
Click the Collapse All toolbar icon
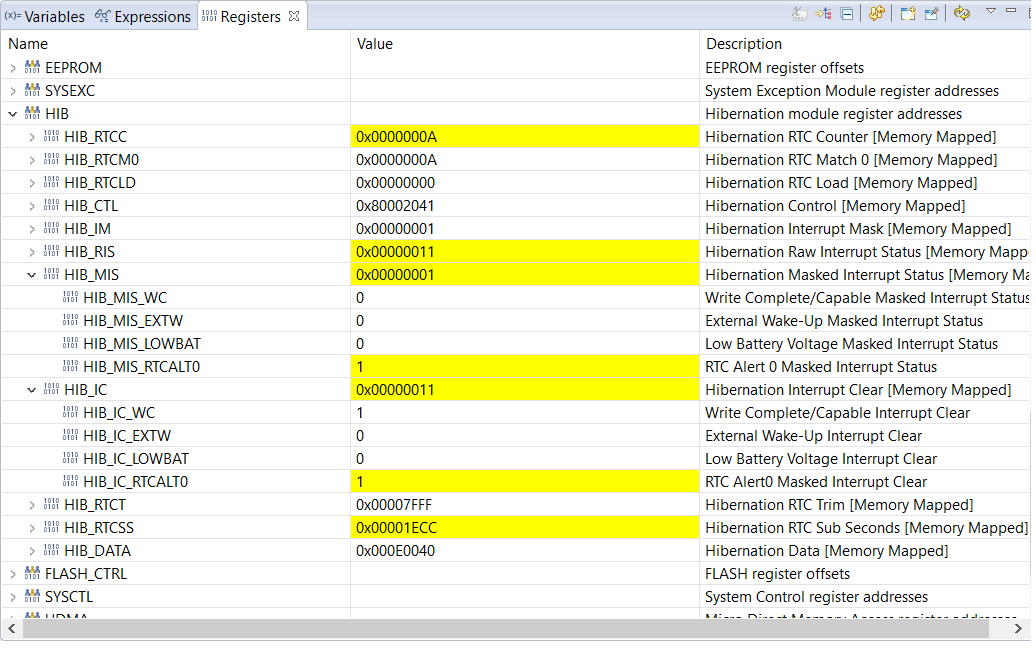pos(846,14)
